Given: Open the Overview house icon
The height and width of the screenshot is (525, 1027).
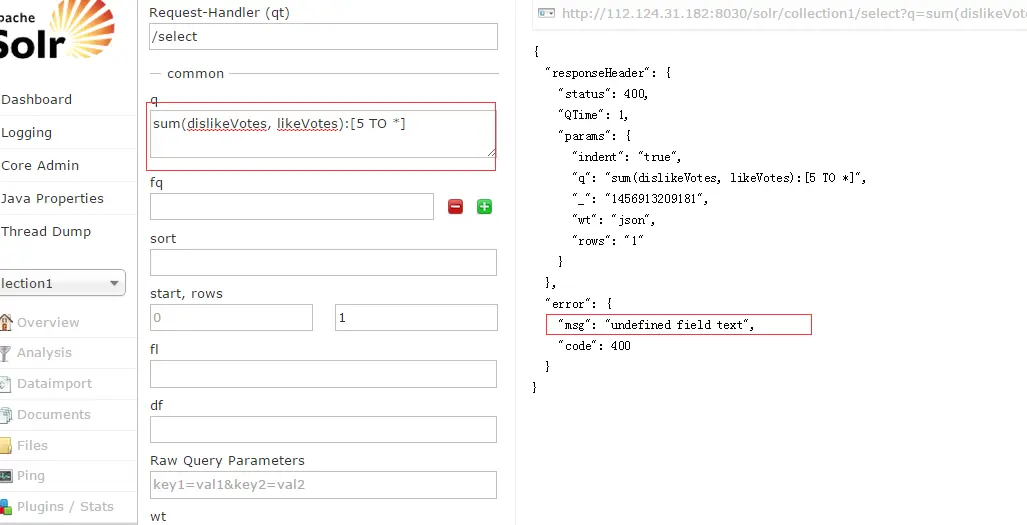Looking at the screenshot, I should click(x=6, y=322).
